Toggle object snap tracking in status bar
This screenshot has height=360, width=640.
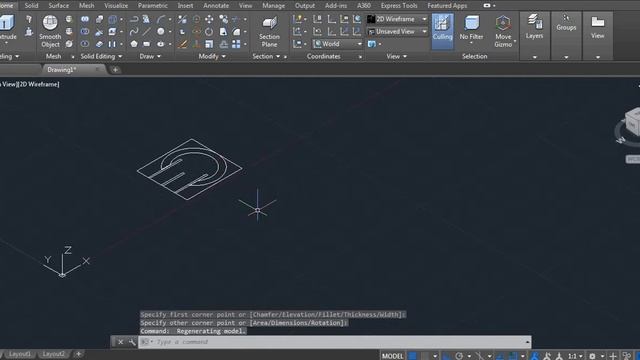pyautogui.click(x=501, y=356)
